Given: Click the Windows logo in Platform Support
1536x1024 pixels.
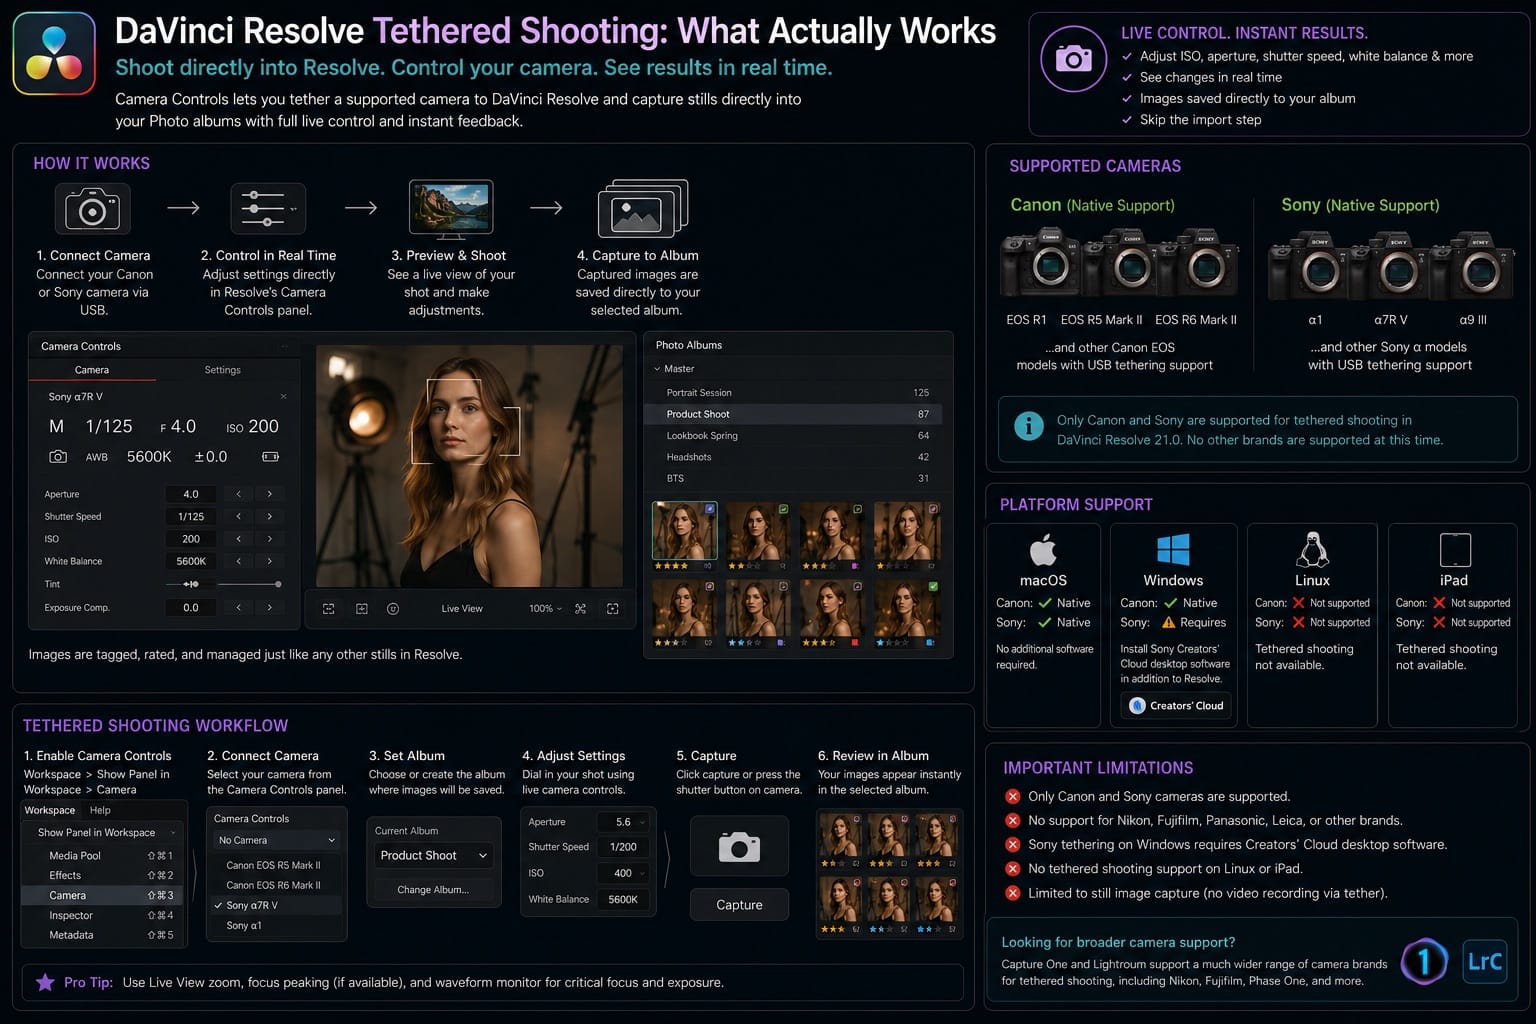Looking at the screenshot, I should (1173, 550).
